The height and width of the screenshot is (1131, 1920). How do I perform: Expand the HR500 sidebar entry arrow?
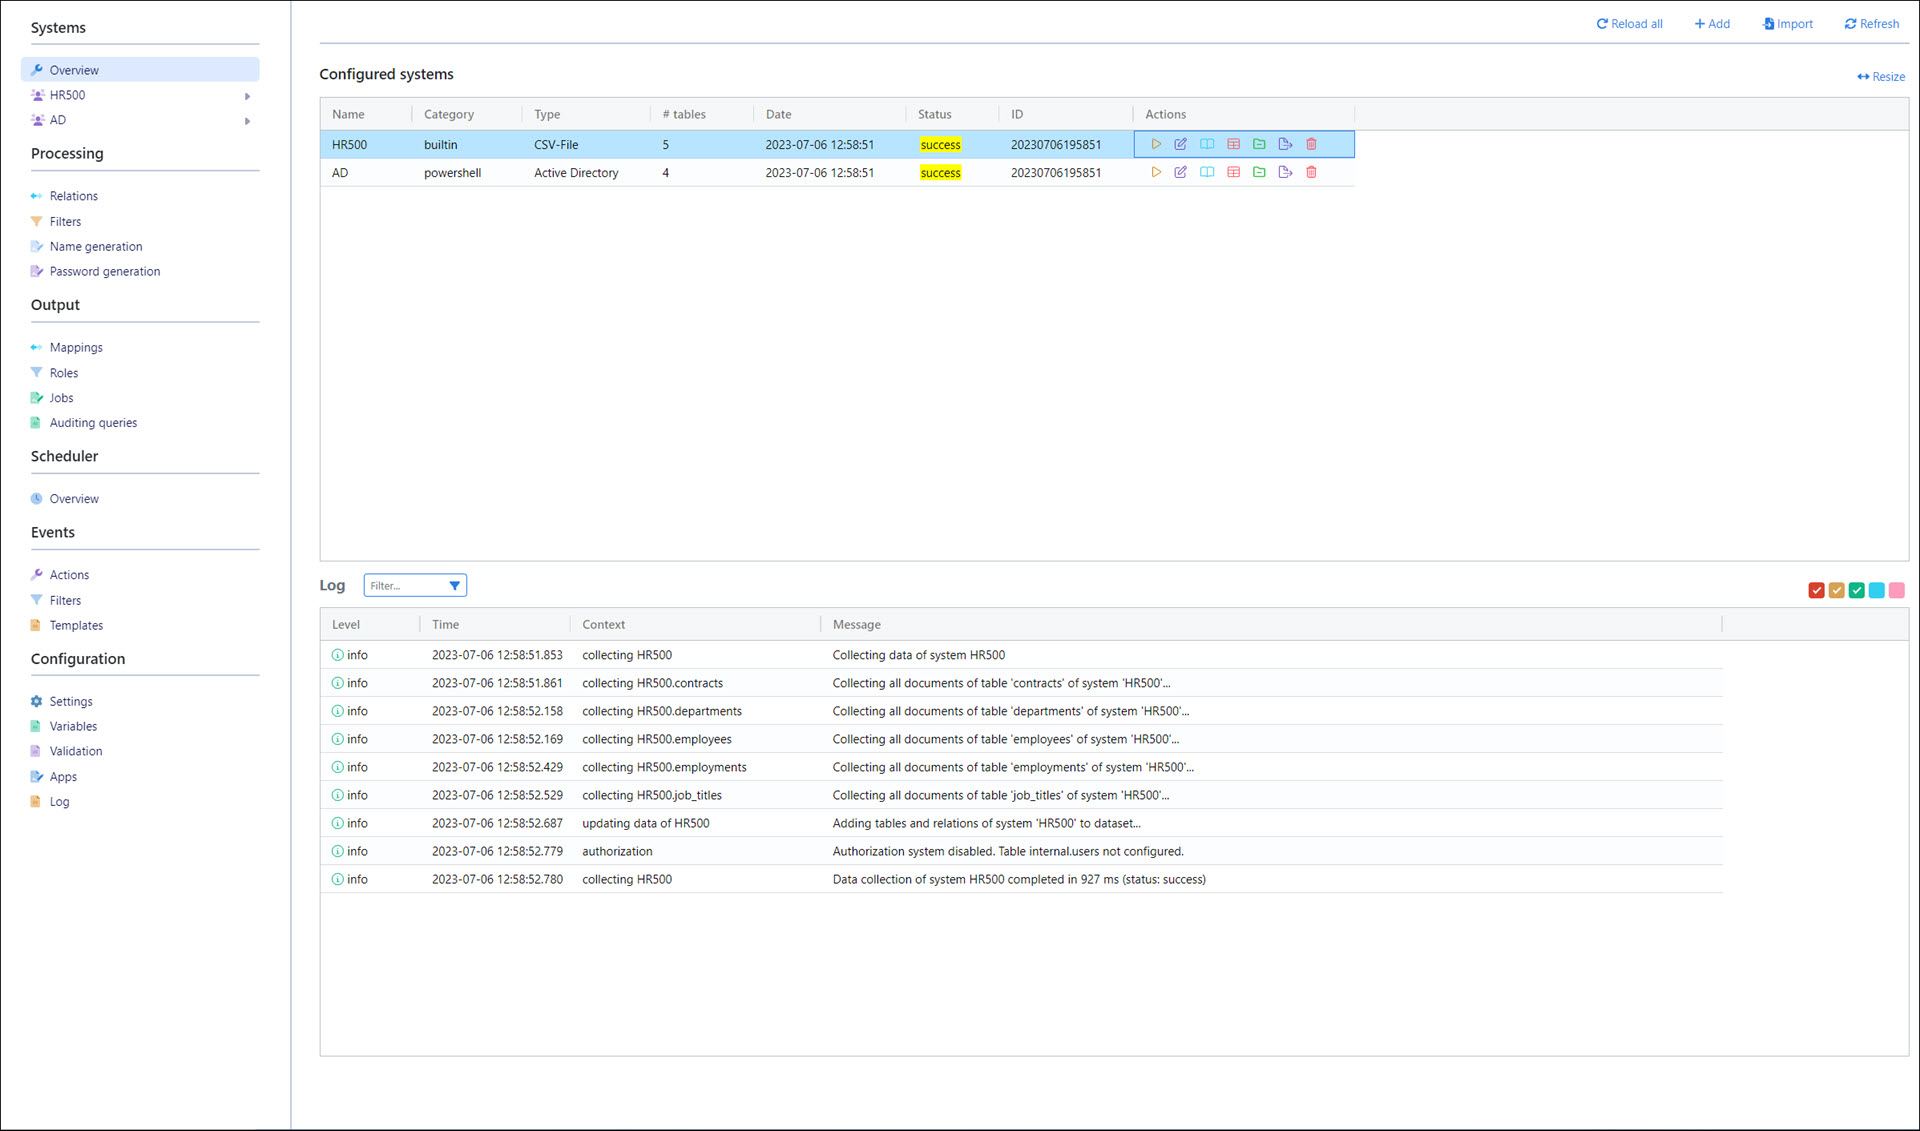tap(247, 96)
